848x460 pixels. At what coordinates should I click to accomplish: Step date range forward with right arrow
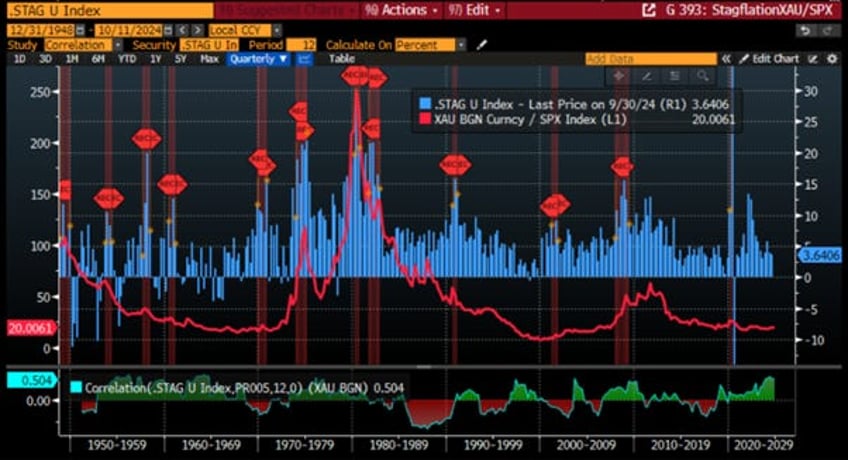click(x=197, y=31)
